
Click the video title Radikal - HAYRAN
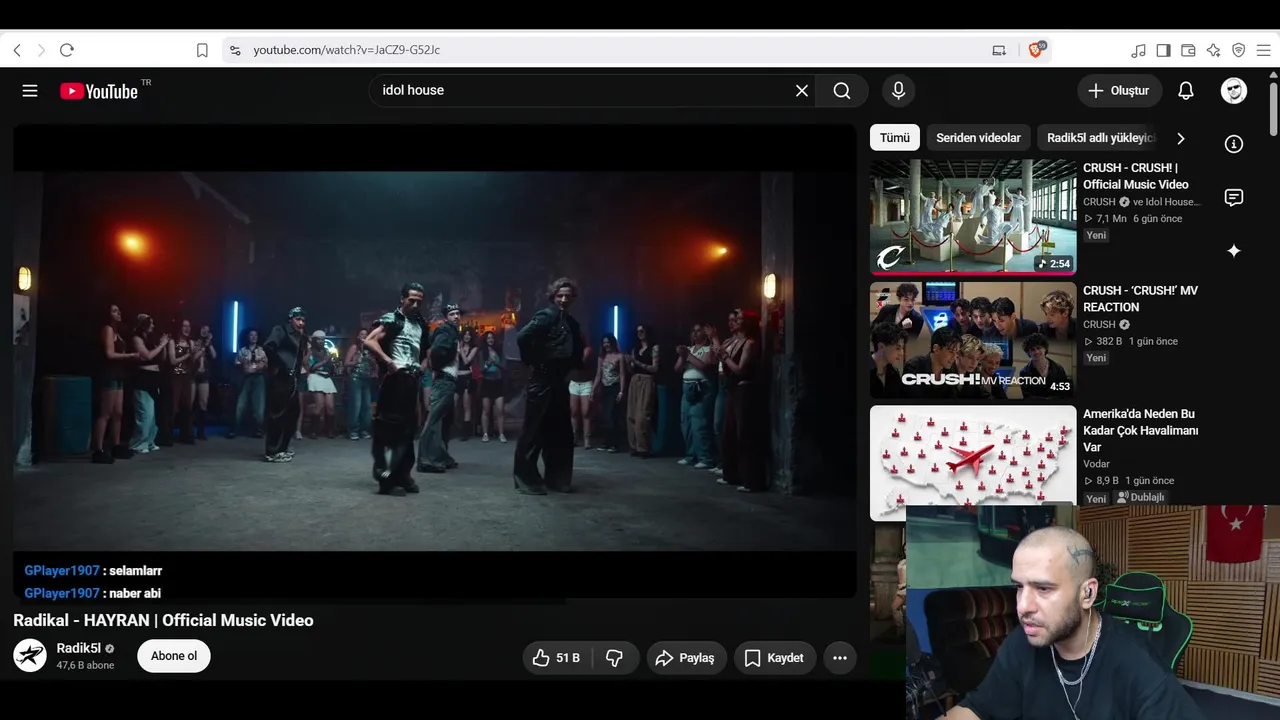[x=163, y=621]
